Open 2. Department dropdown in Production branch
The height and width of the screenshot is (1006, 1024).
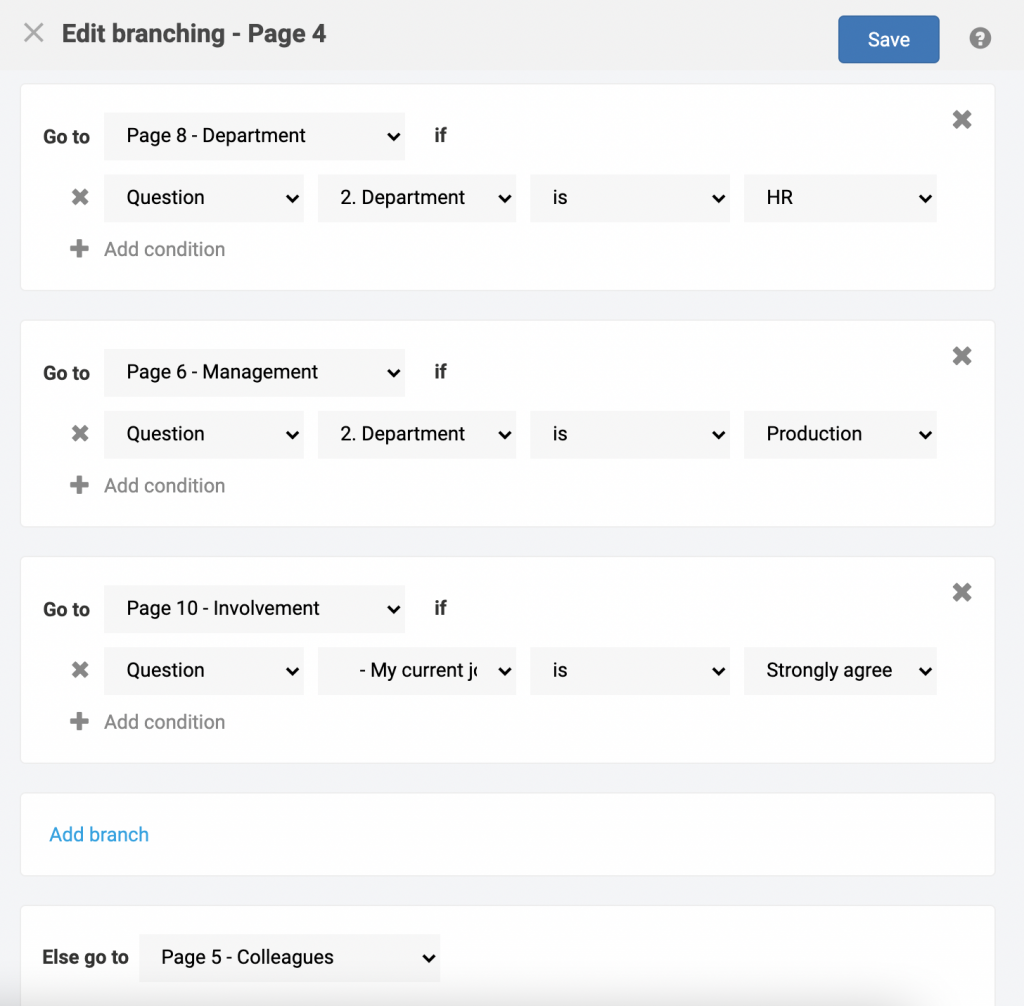pyautogui.click(x=417, y=434)
